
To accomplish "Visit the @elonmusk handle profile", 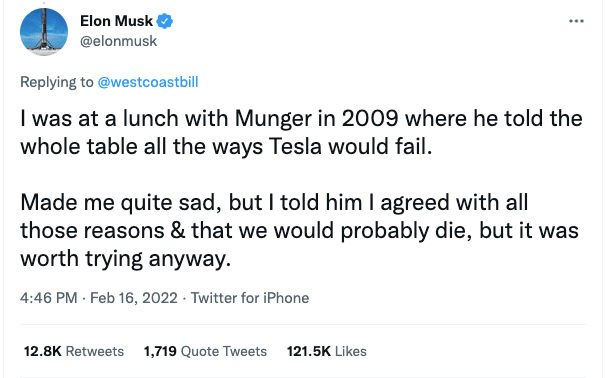I will point(119,41).
